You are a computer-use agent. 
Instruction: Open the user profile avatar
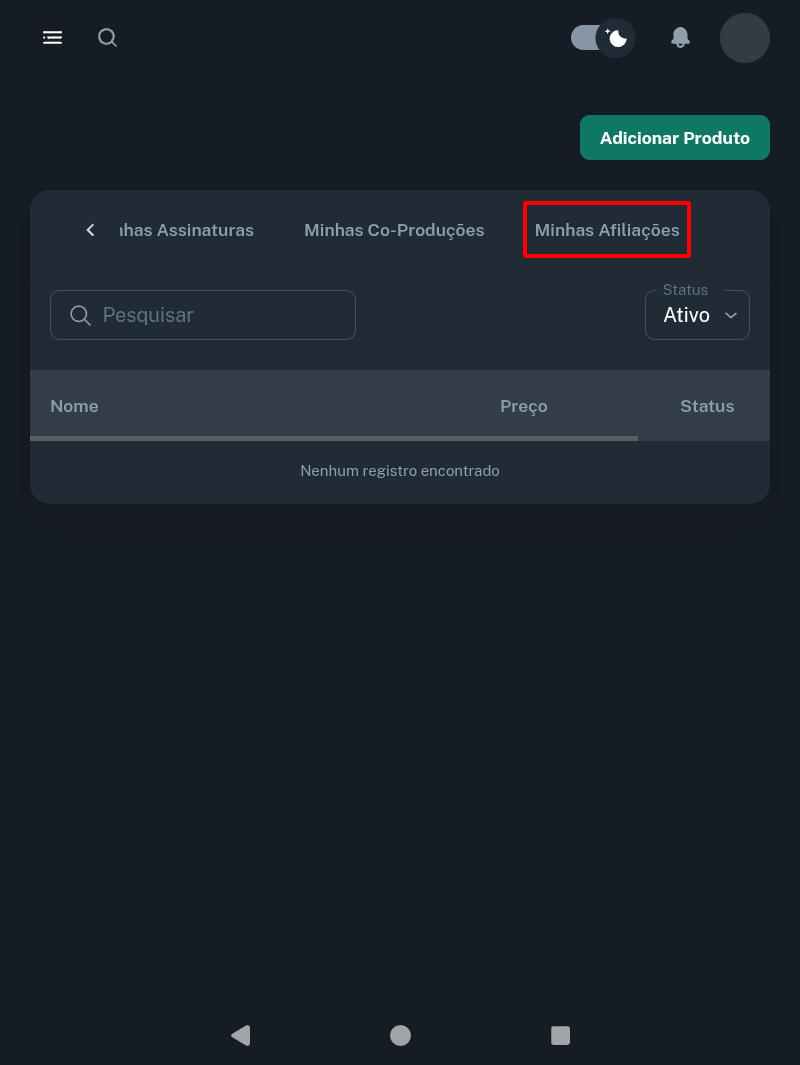click(744, 38)
